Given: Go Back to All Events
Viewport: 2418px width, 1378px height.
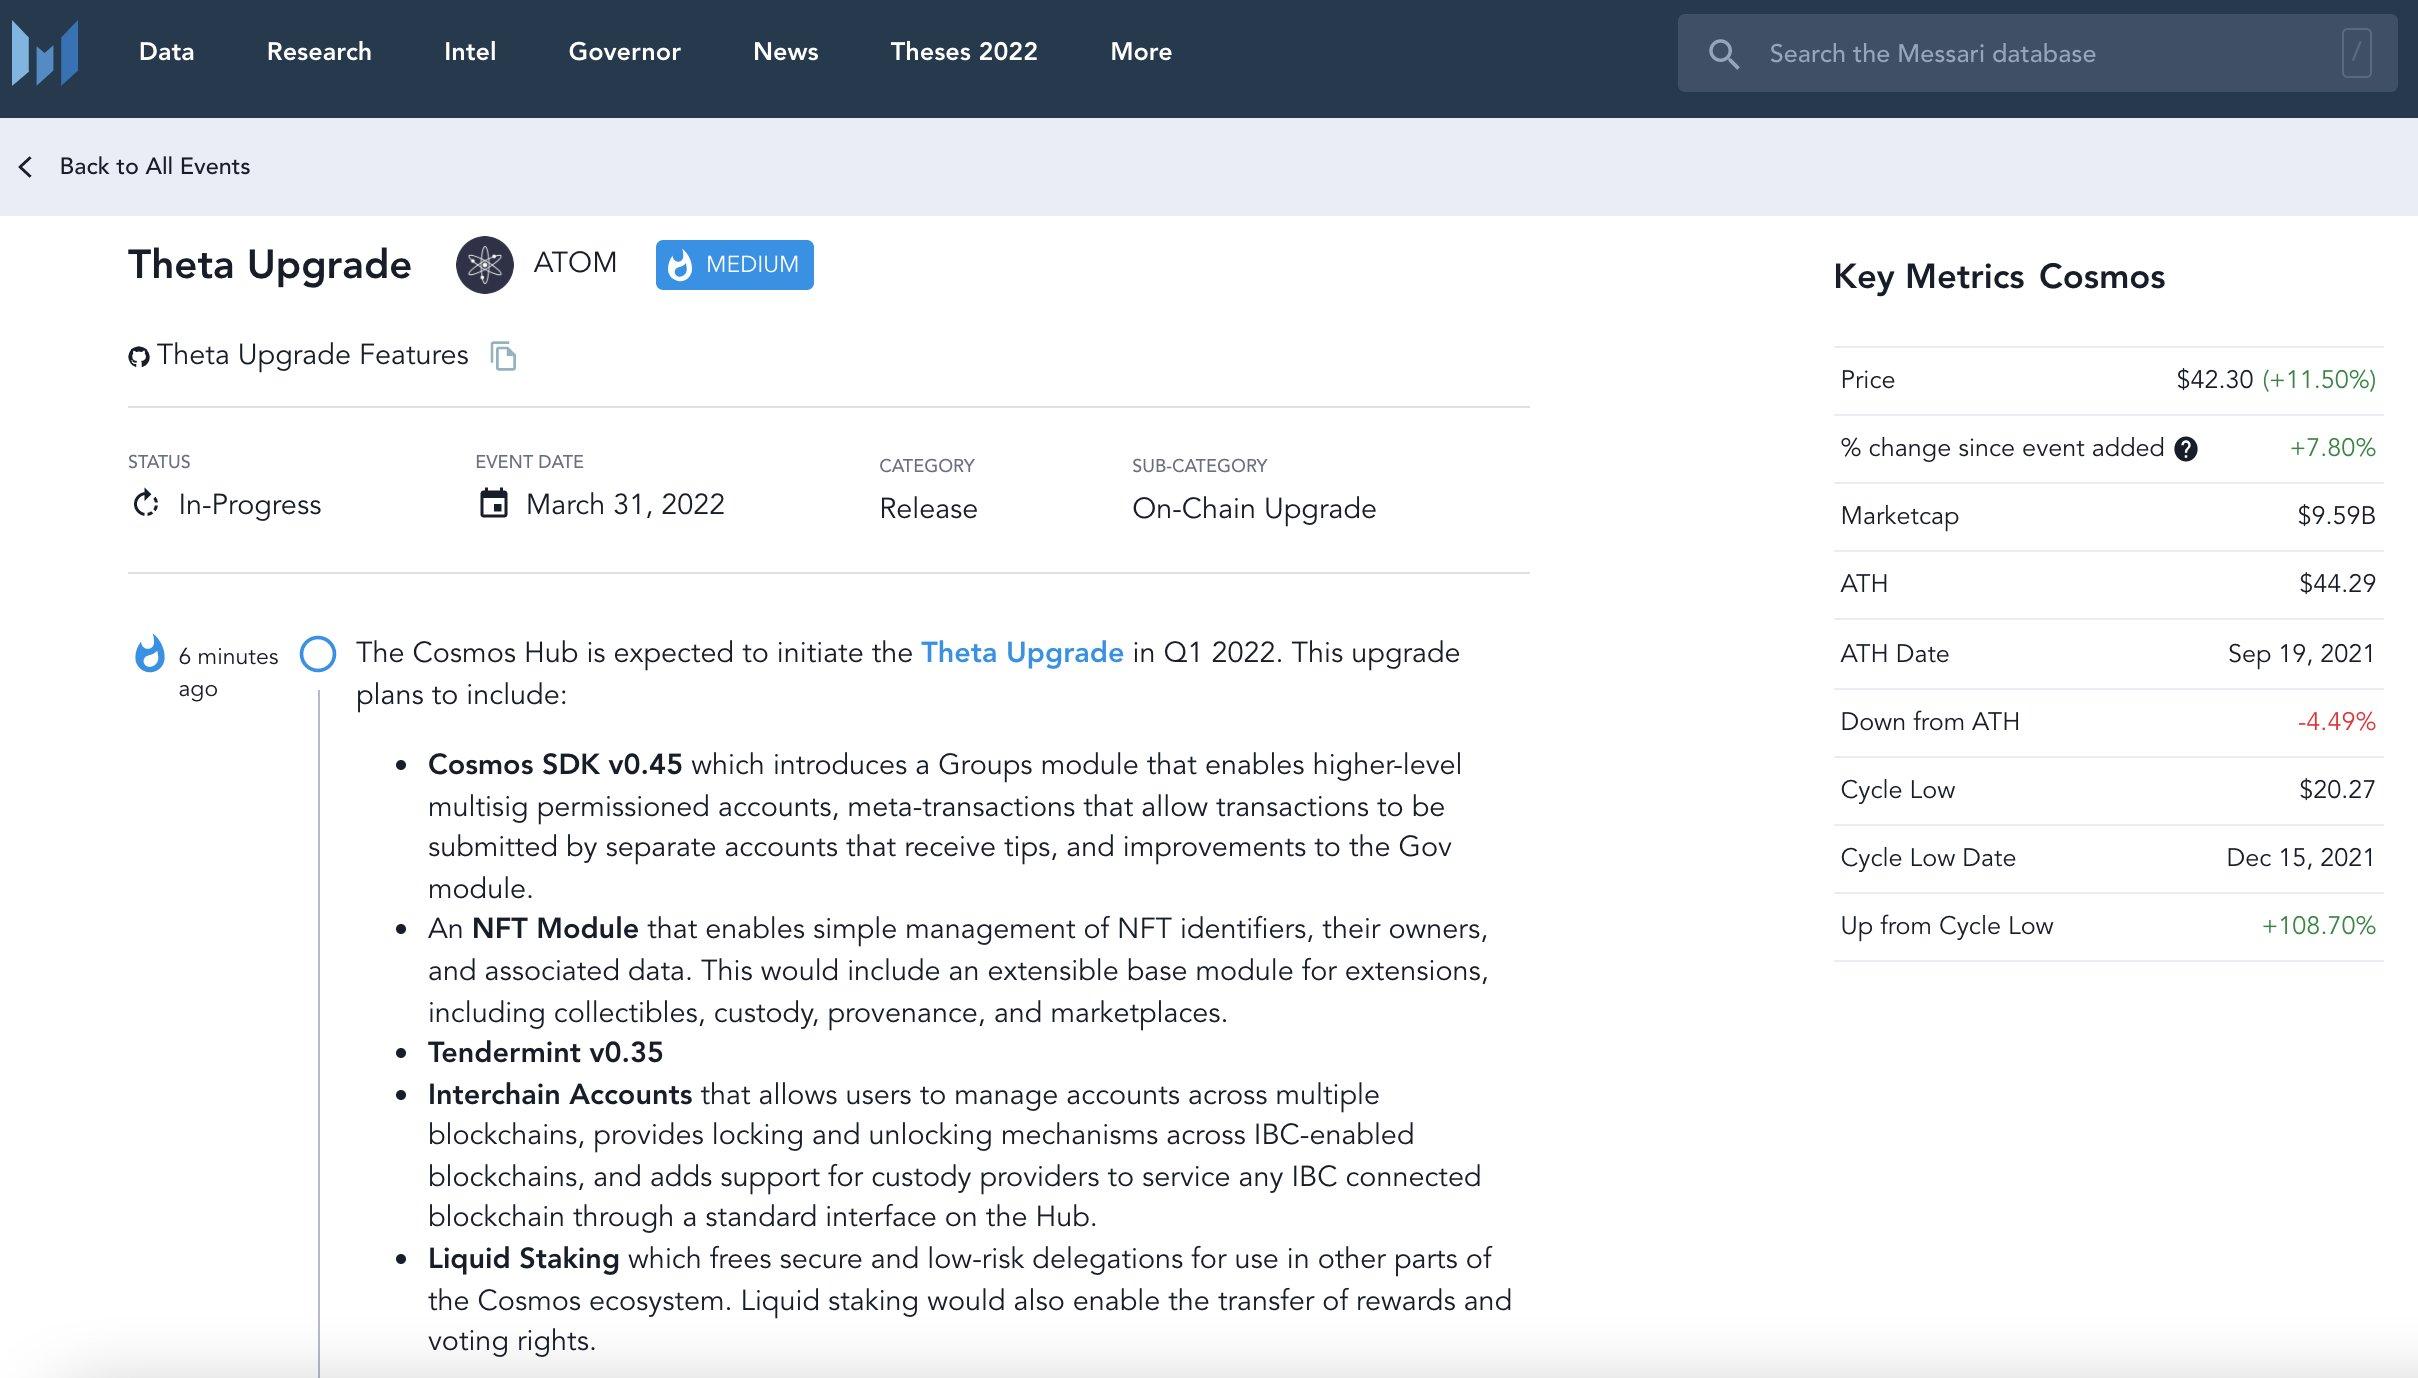Looking at the screenshot, I should coord(154,166).
